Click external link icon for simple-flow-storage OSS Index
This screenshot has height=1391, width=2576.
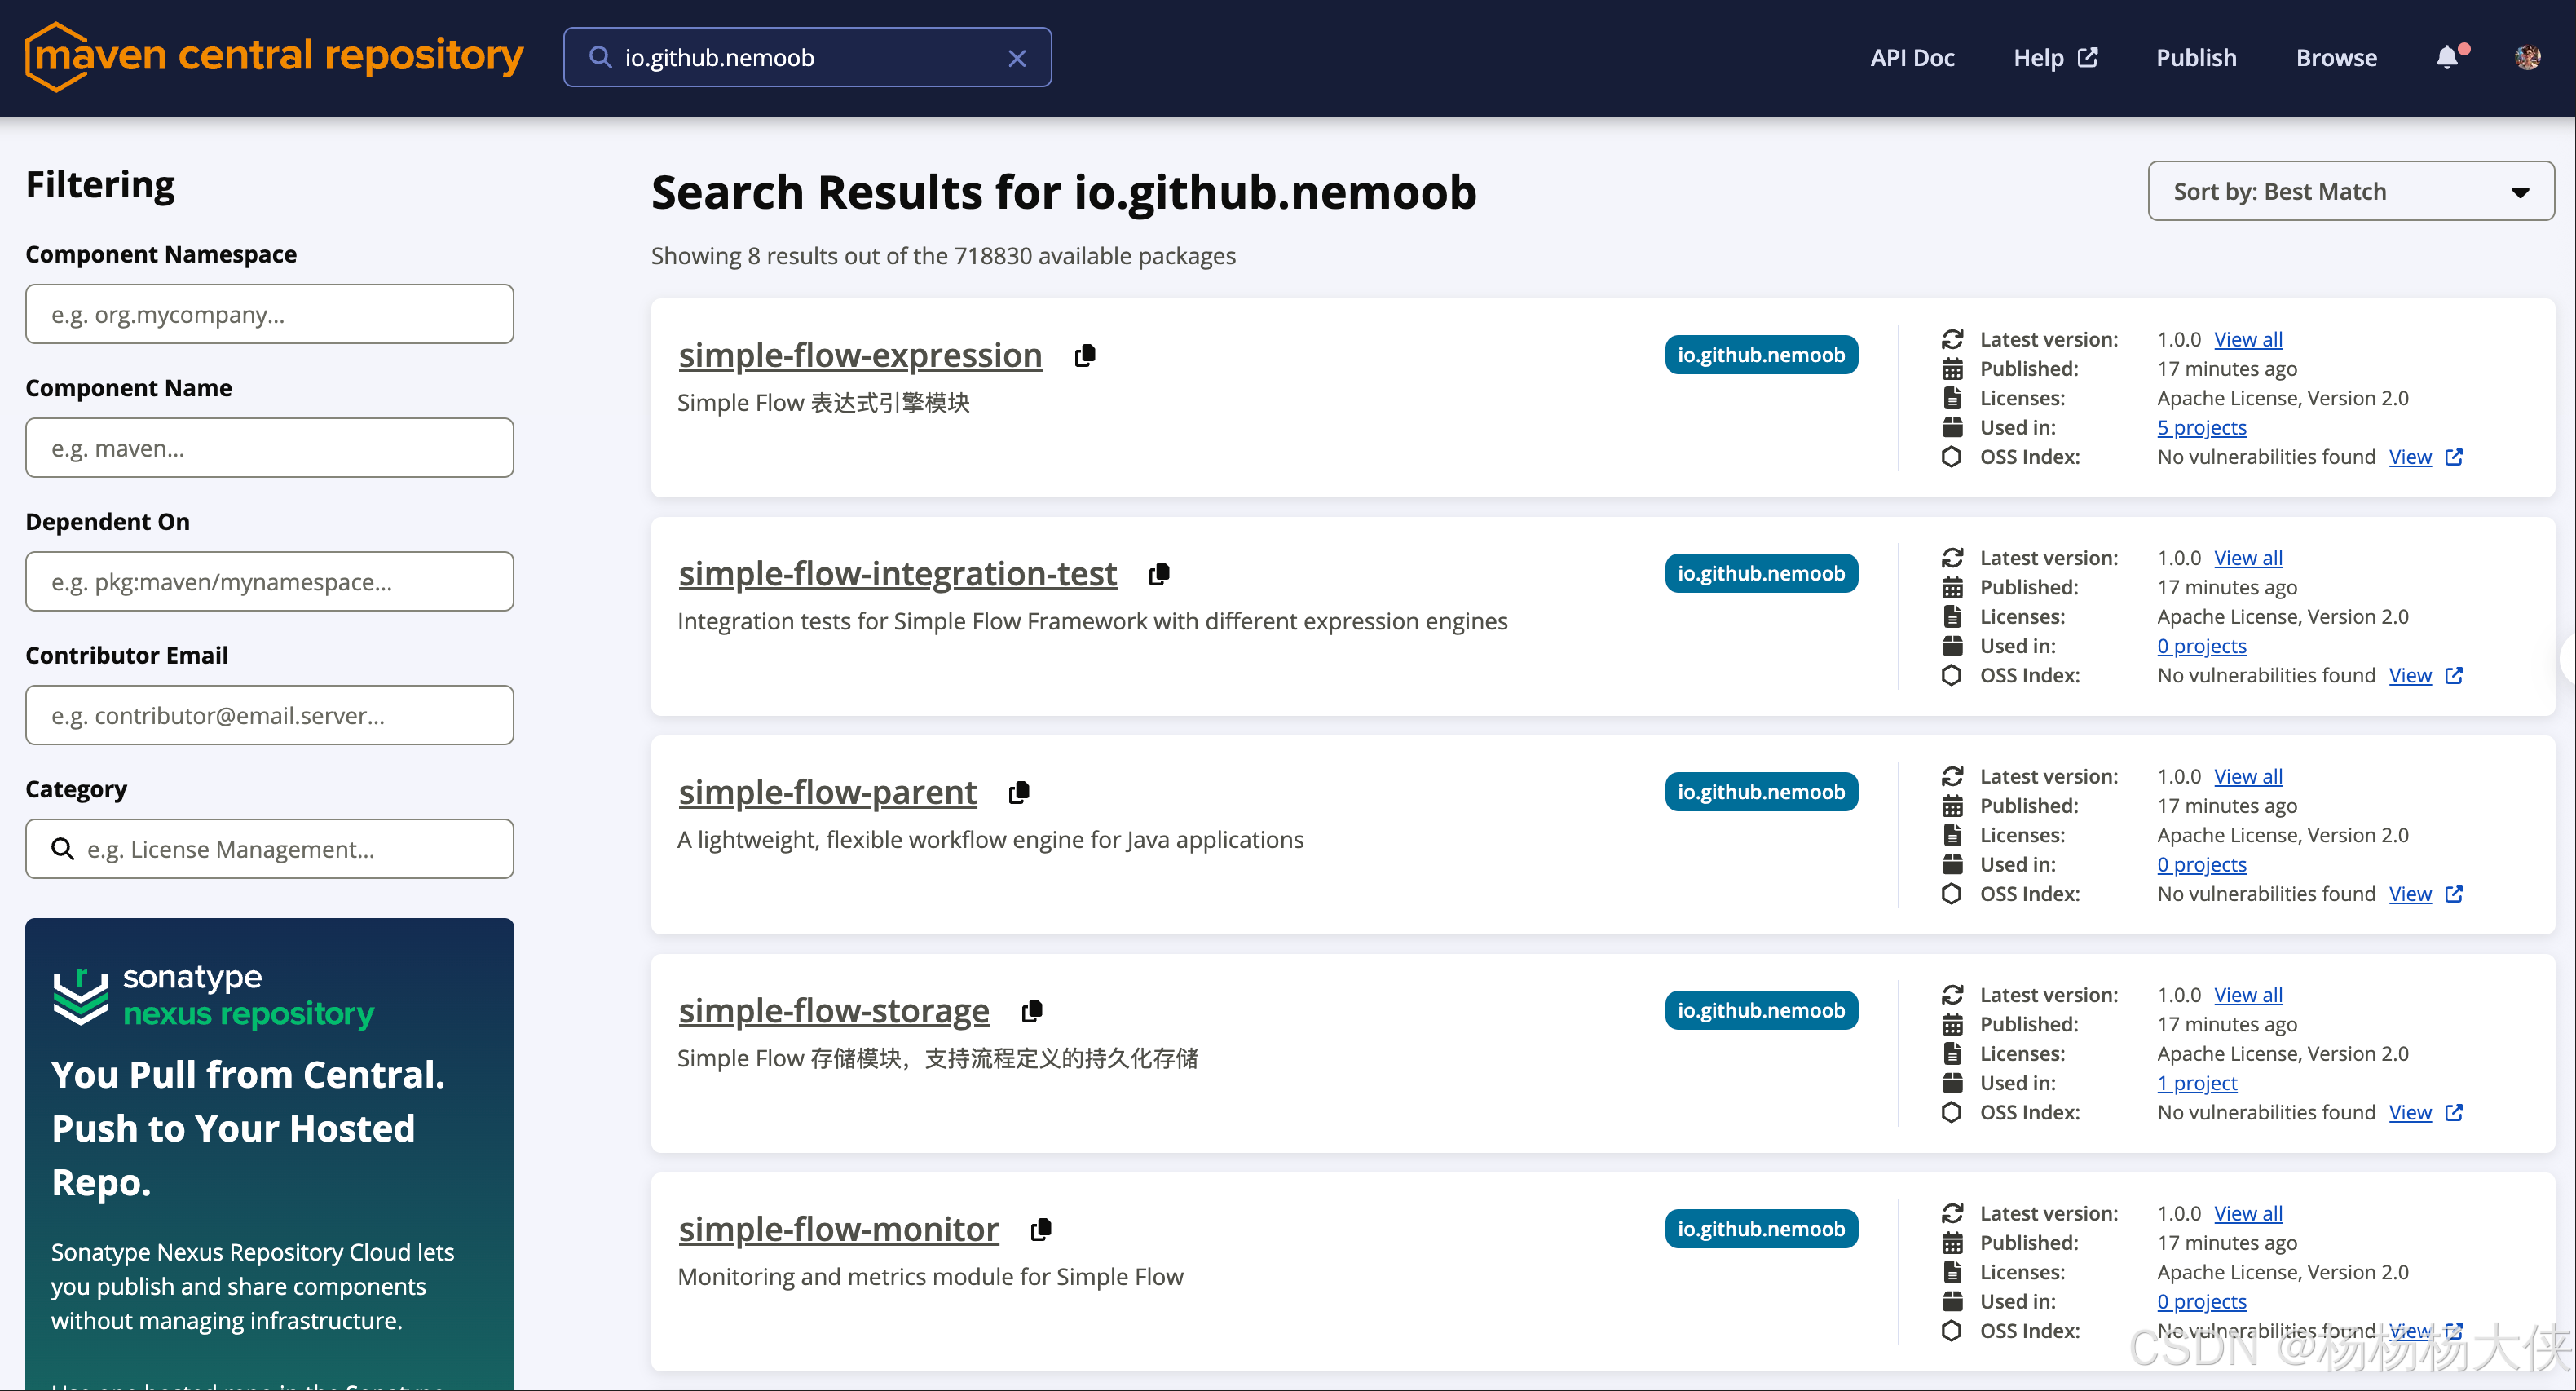coord(2454,1112)
